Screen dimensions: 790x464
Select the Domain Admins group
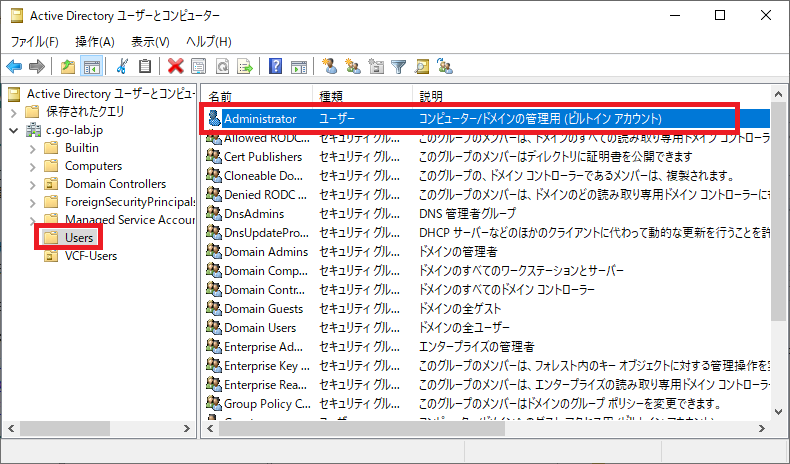(257, 252)
